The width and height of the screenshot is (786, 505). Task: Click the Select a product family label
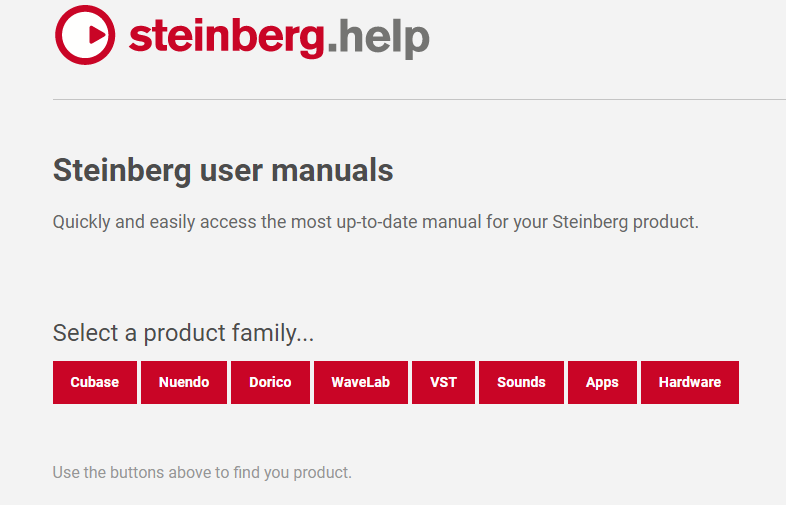point(183,333)
